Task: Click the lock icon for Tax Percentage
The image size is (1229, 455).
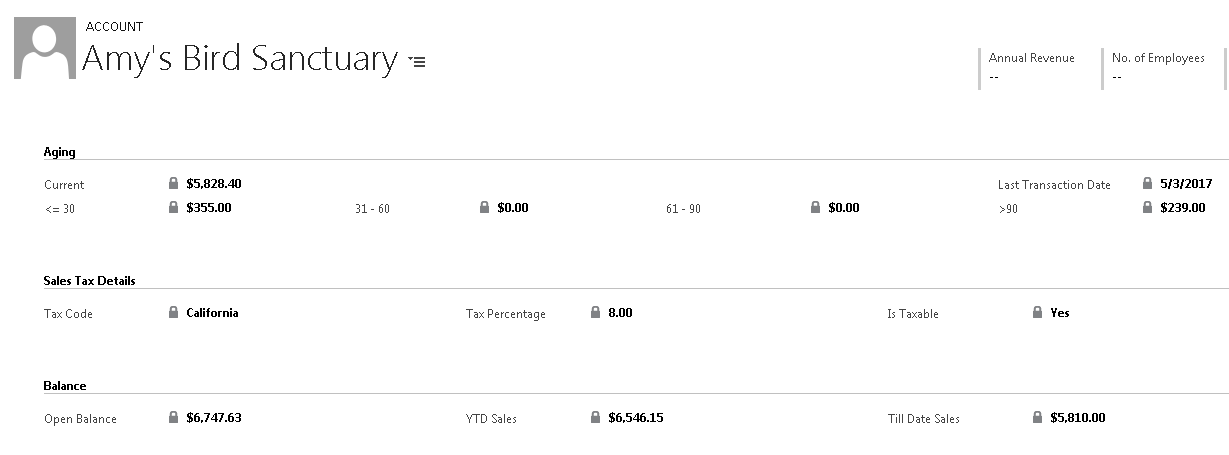Action: pos(596,313)
